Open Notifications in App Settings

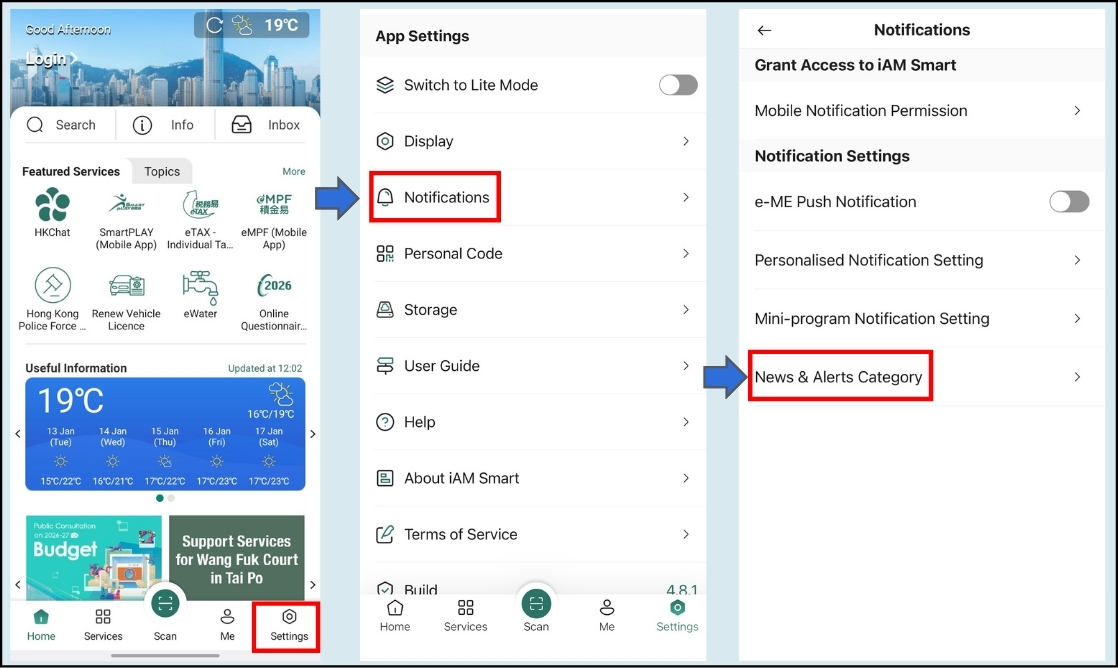click(x=446, y=197)
